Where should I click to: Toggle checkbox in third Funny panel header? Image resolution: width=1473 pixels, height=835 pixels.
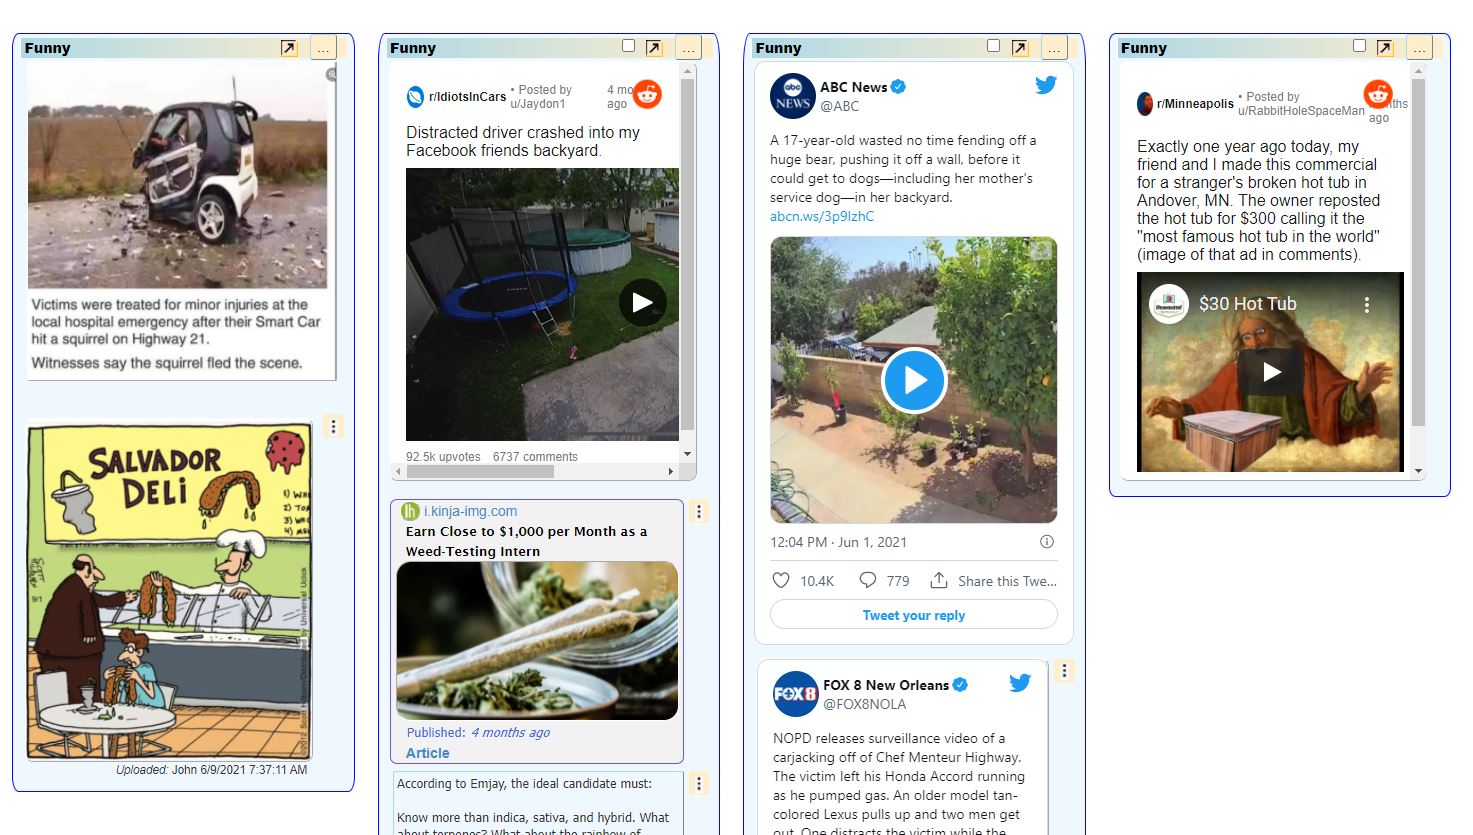(993, 45)
